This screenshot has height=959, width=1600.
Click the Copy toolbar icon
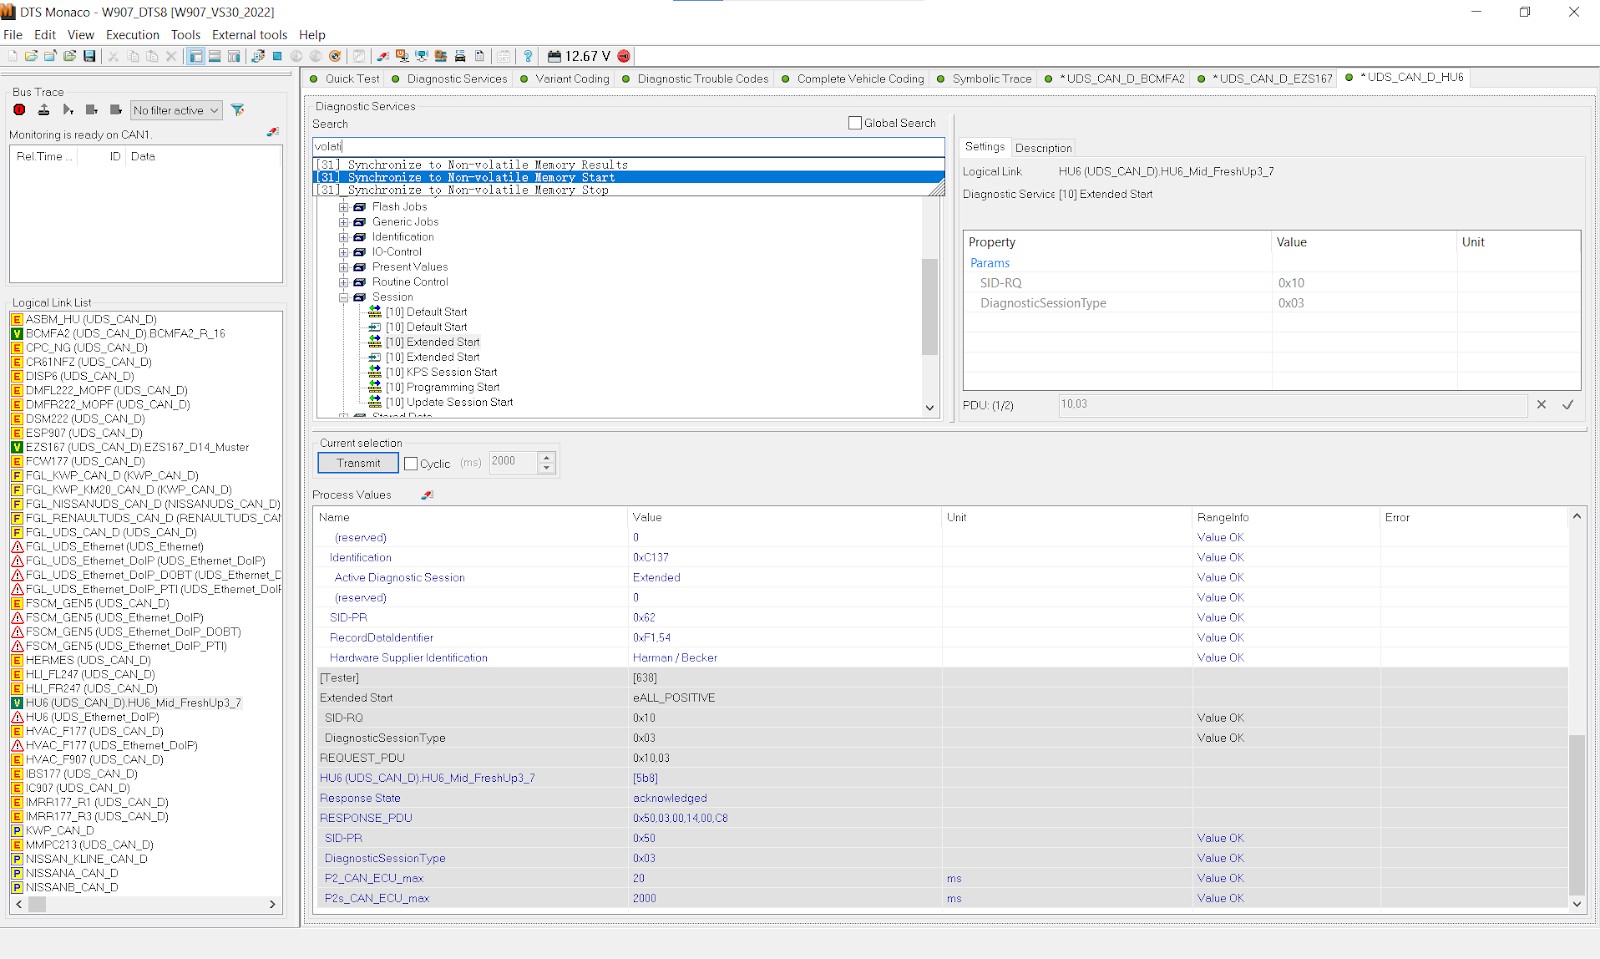click(133, 56)
